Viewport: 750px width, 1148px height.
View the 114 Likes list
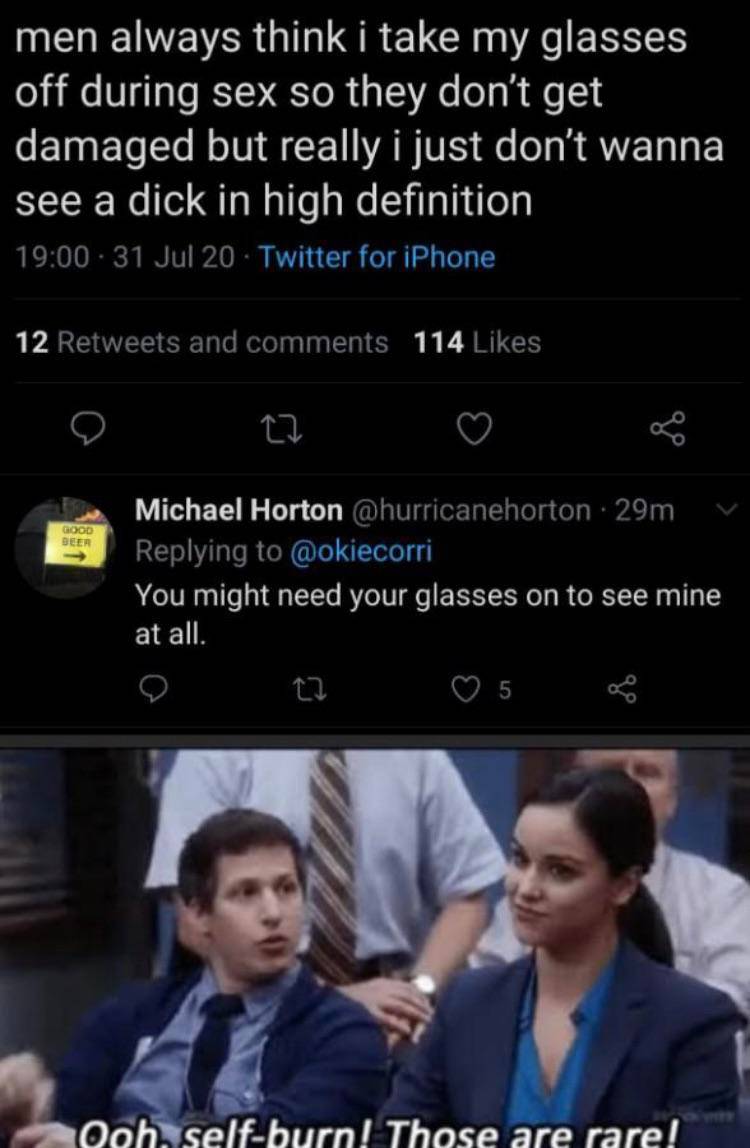477,343
